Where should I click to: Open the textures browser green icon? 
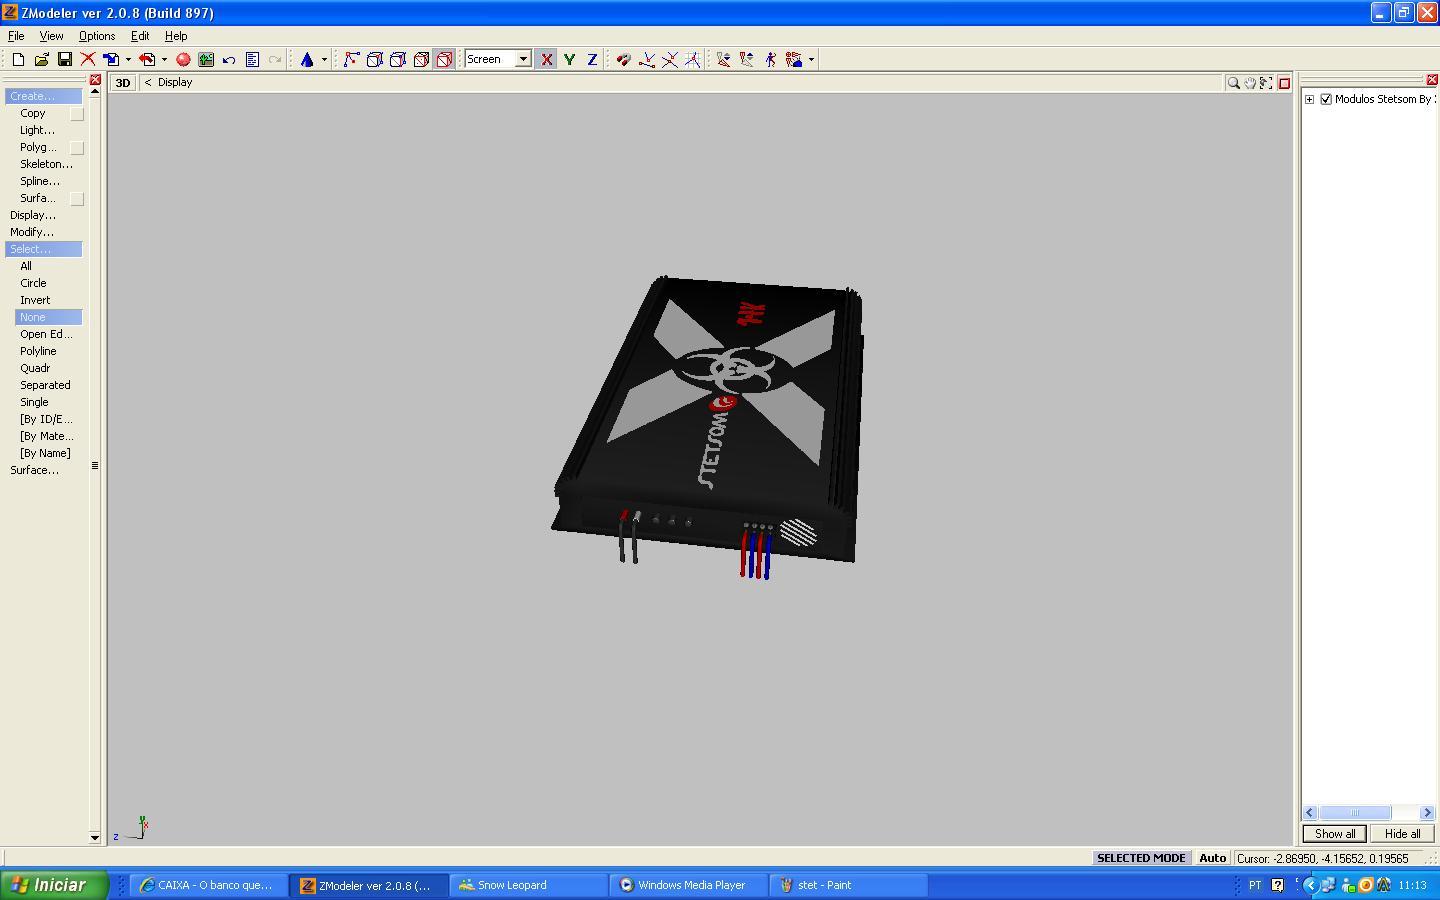206,60
